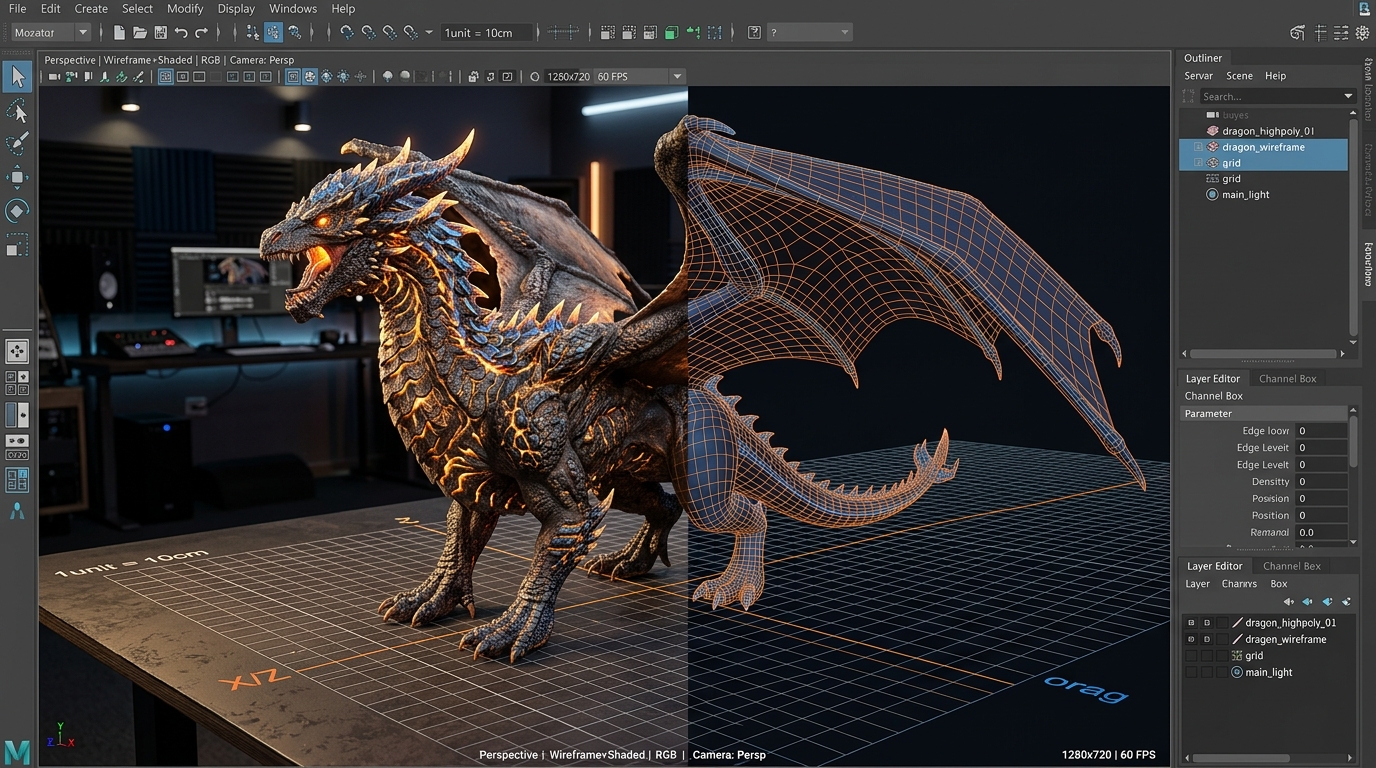Click the first layer arrow button in Layer Editor
The height and width of the screenshot is (768, 1376).
(x=1288, y=602)
